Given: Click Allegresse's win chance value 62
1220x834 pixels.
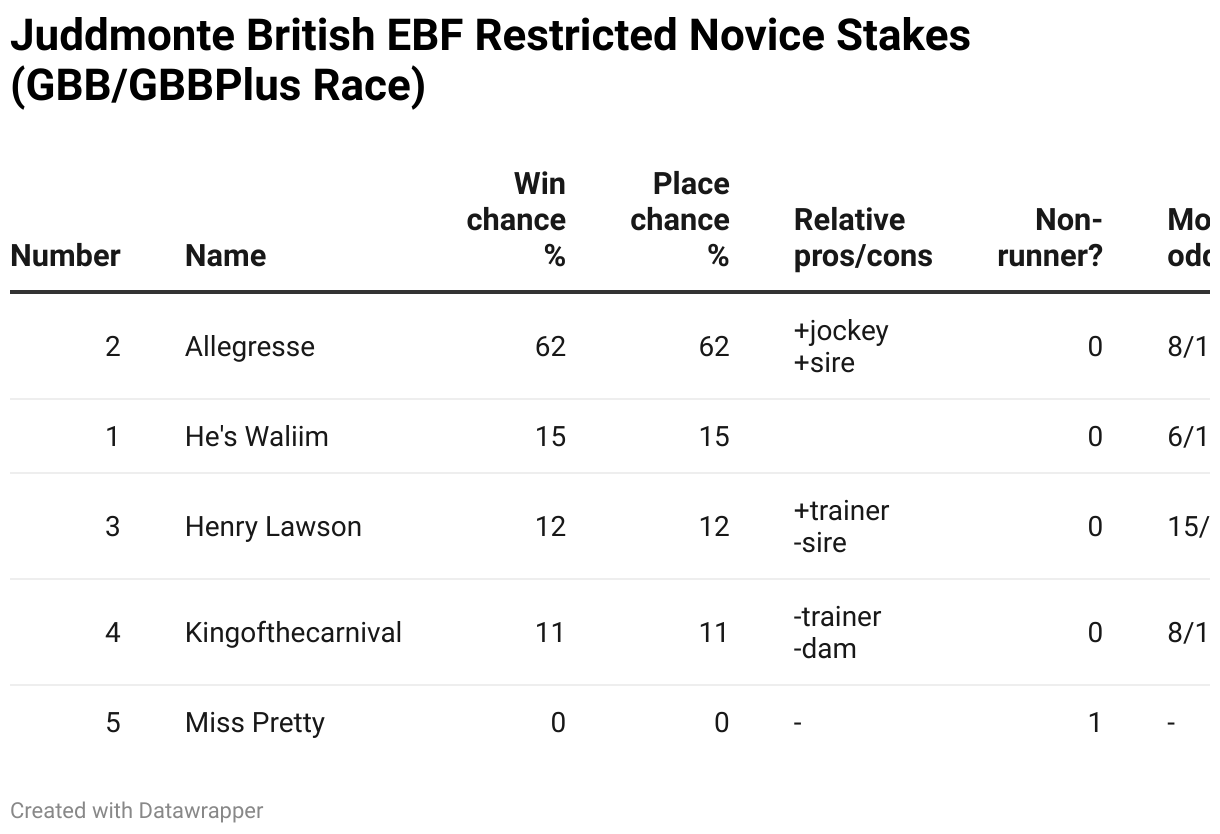Looking at the screenshot, I should click(x=550, y=347).
